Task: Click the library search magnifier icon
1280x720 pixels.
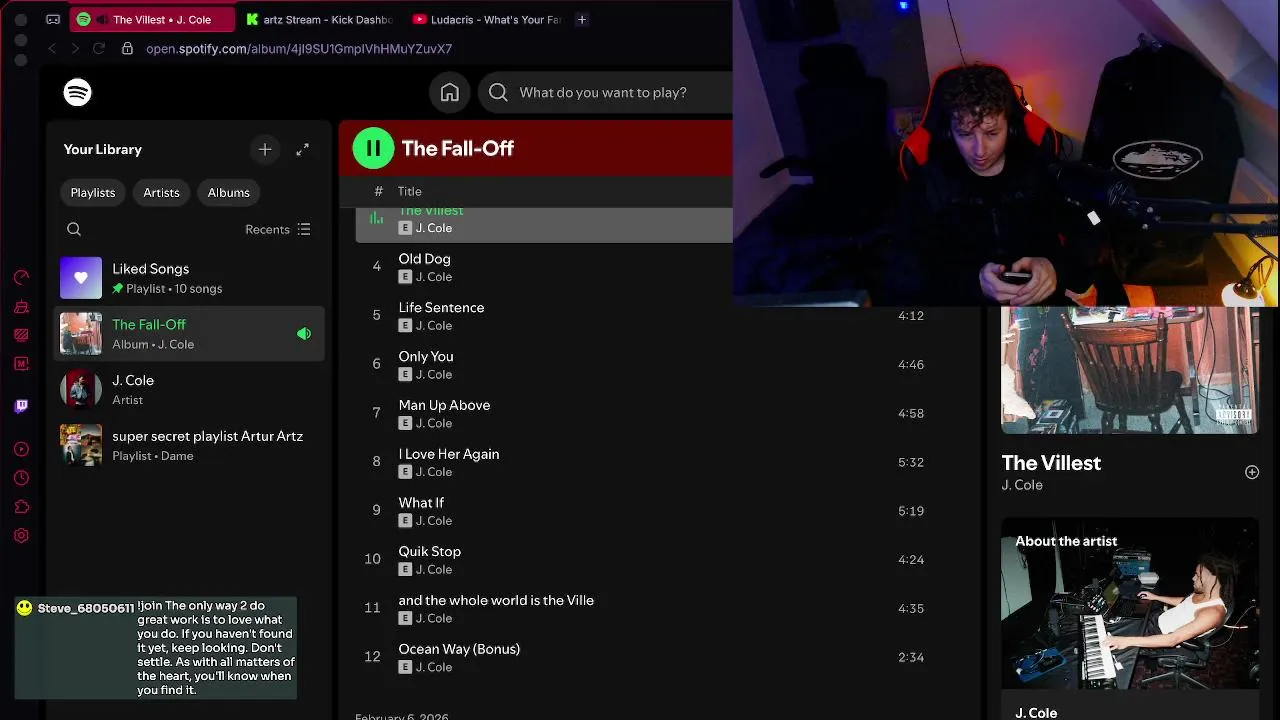Action: point(74,229)
